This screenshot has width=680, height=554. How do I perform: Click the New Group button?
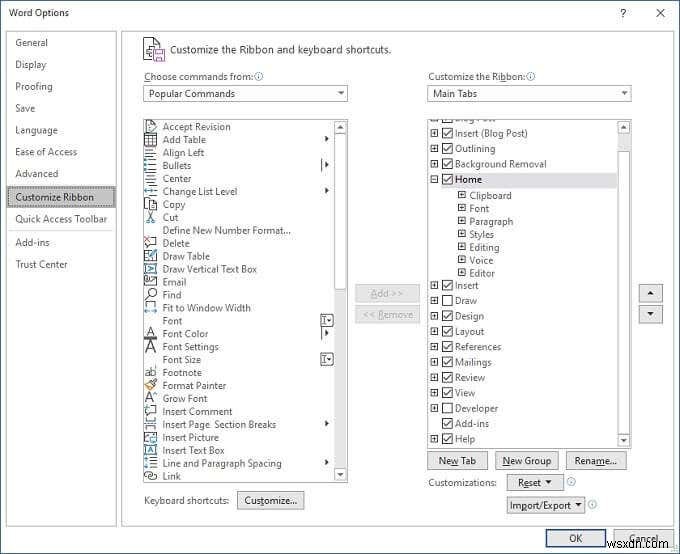[526, 461]
